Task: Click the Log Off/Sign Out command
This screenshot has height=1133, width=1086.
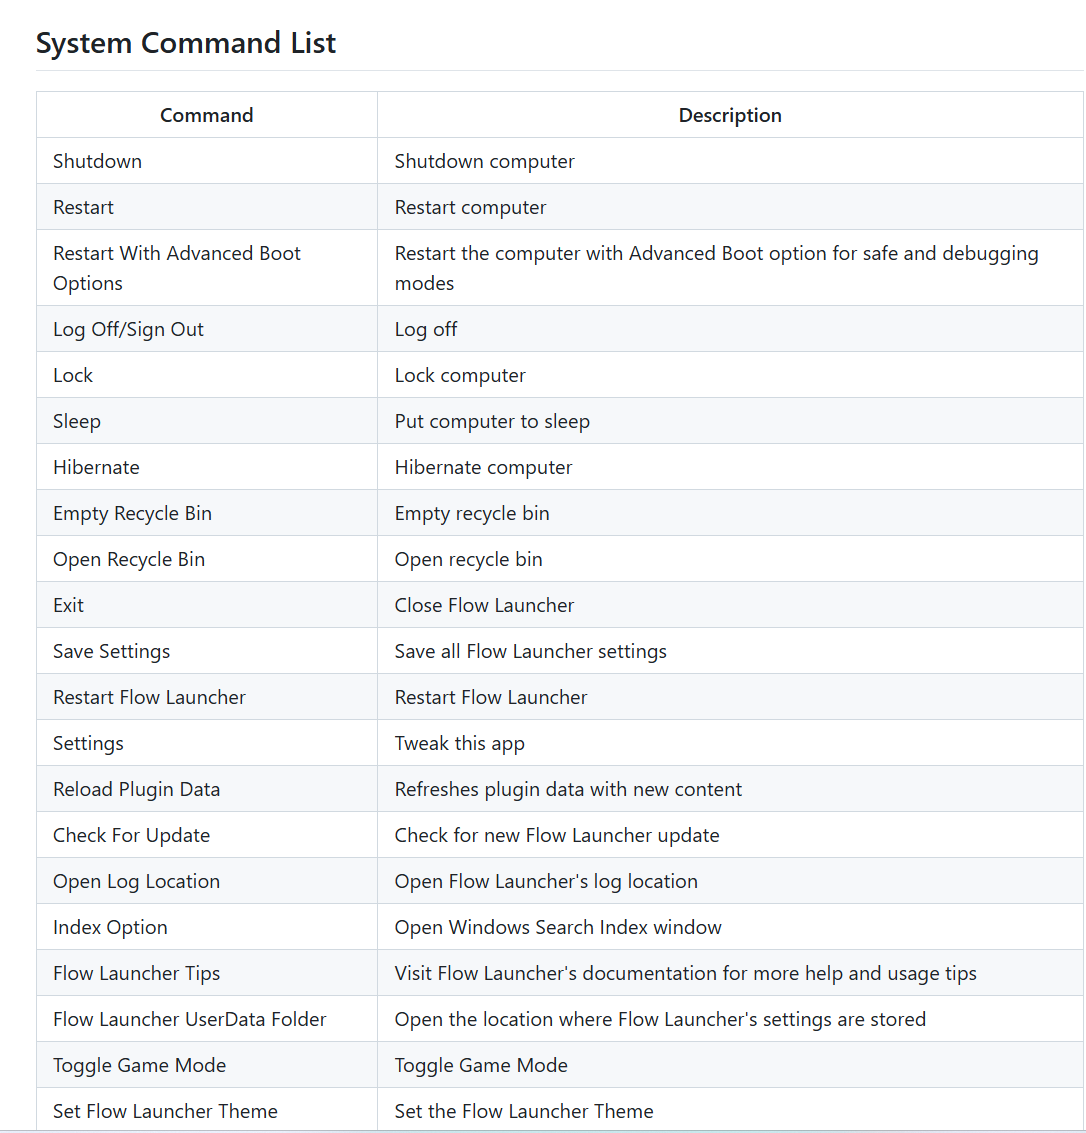Action: tap(129, 329)
